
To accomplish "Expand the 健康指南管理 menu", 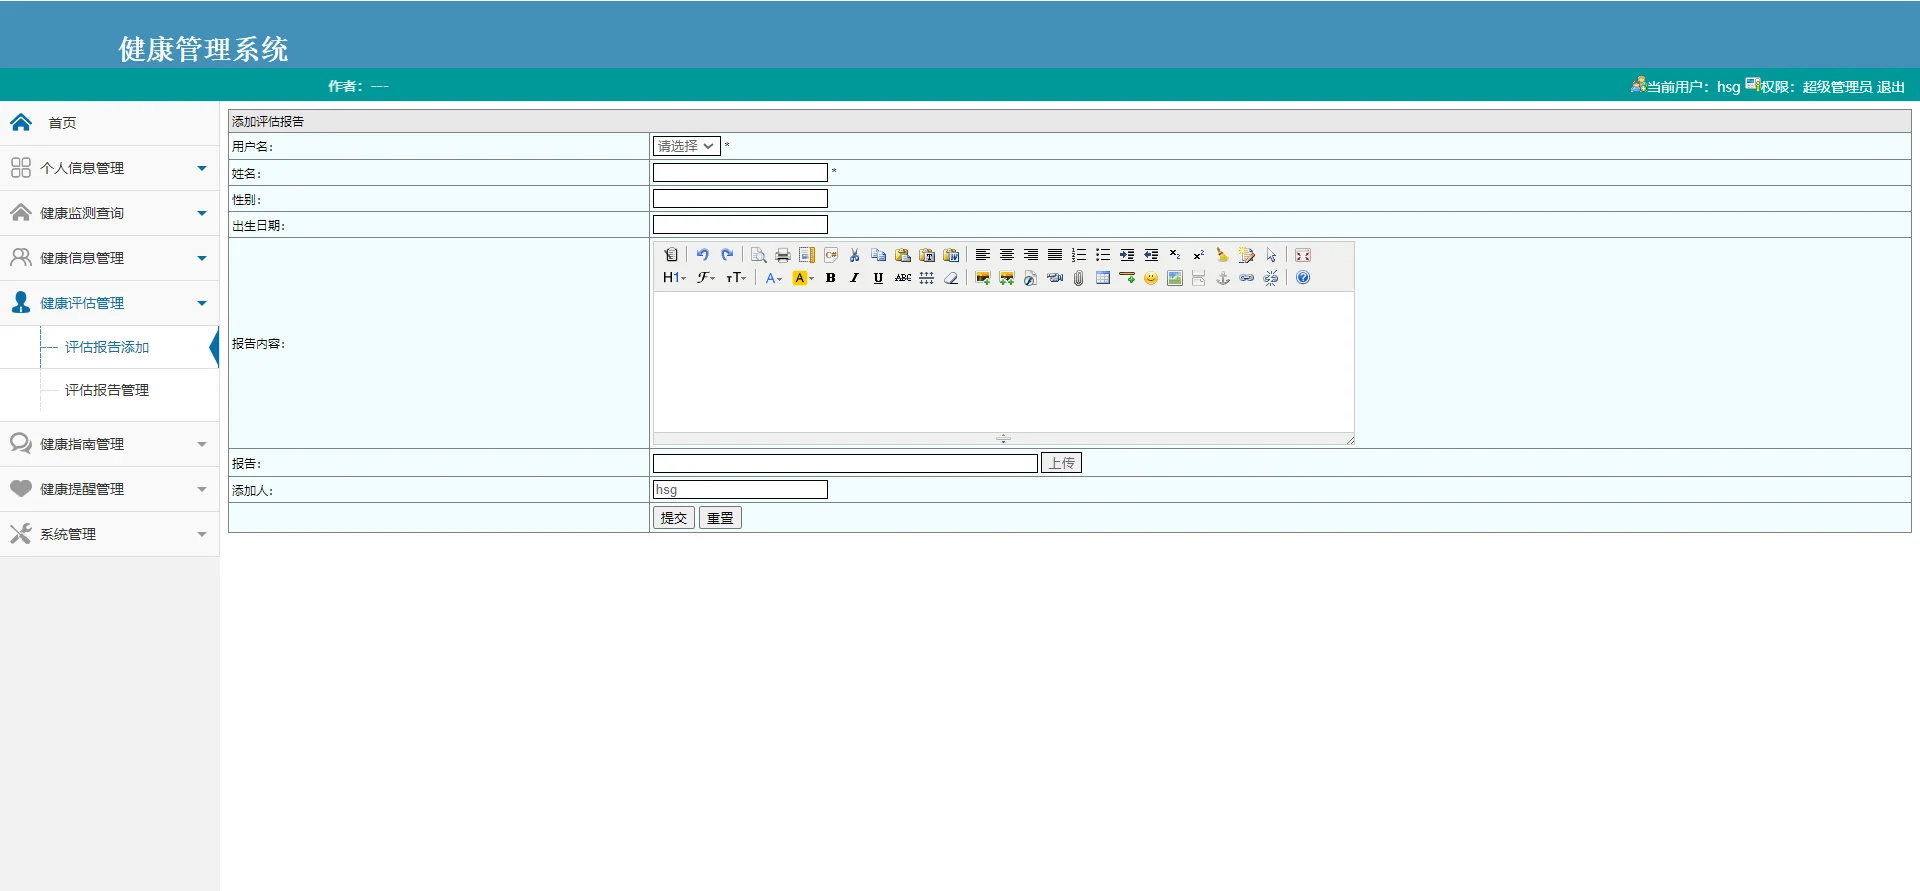I will 110,444.
